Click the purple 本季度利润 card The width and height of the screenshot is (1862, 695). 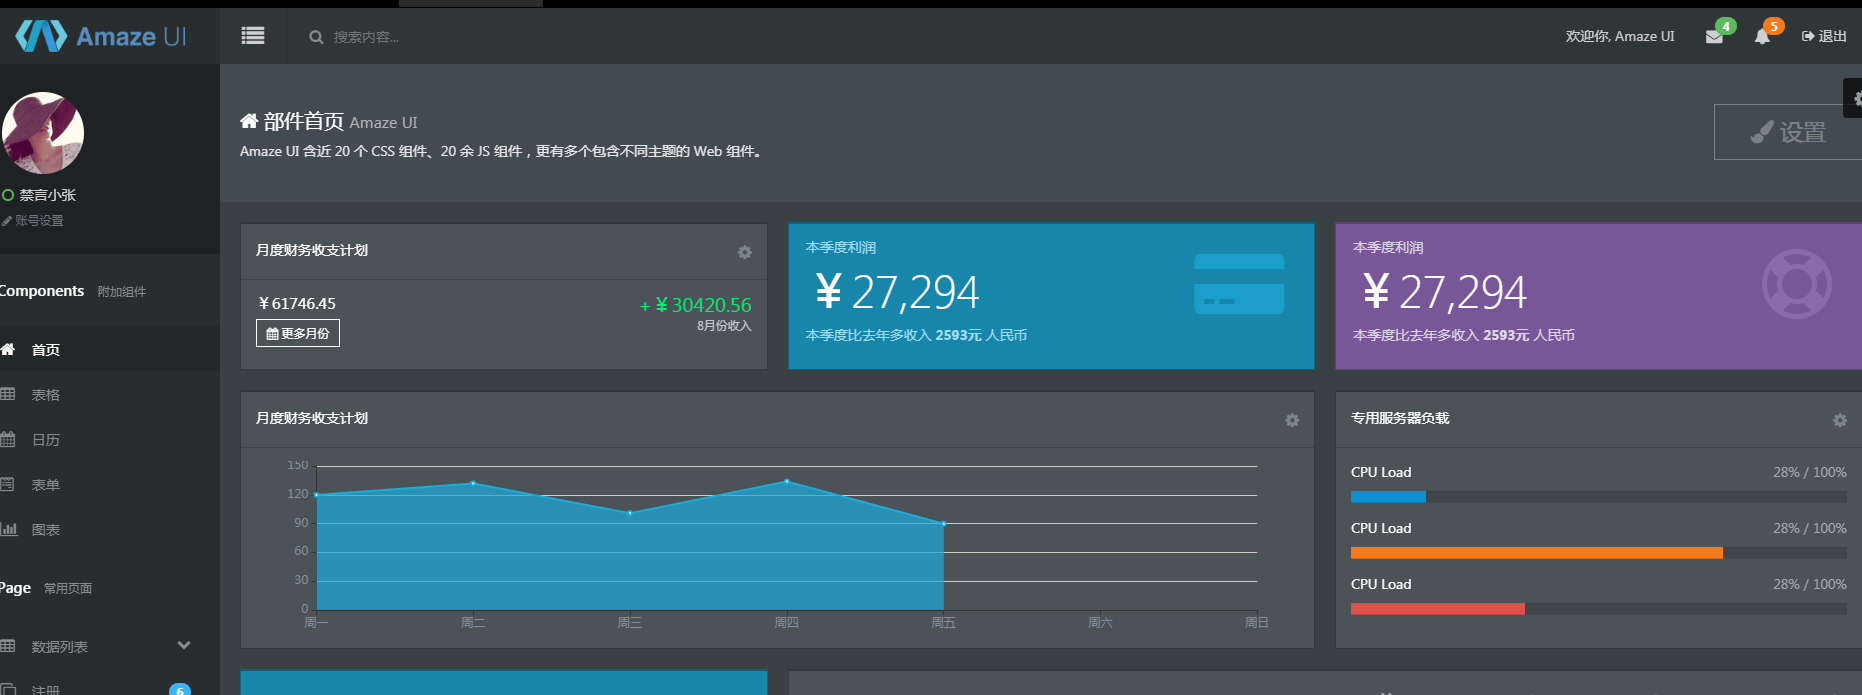click(1598, 296)
